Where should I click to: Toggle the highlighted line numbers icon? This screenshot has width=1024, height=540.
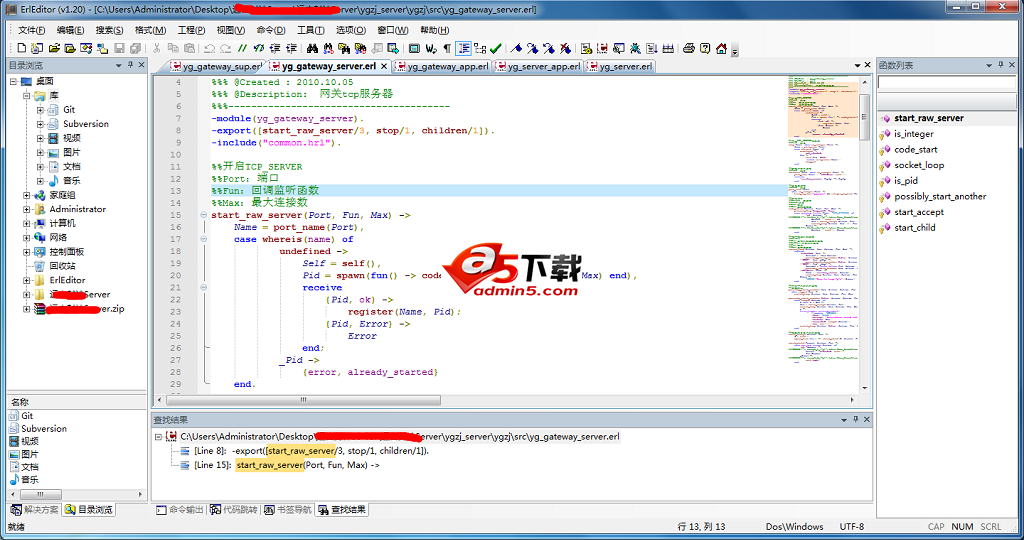coord(463,48)
